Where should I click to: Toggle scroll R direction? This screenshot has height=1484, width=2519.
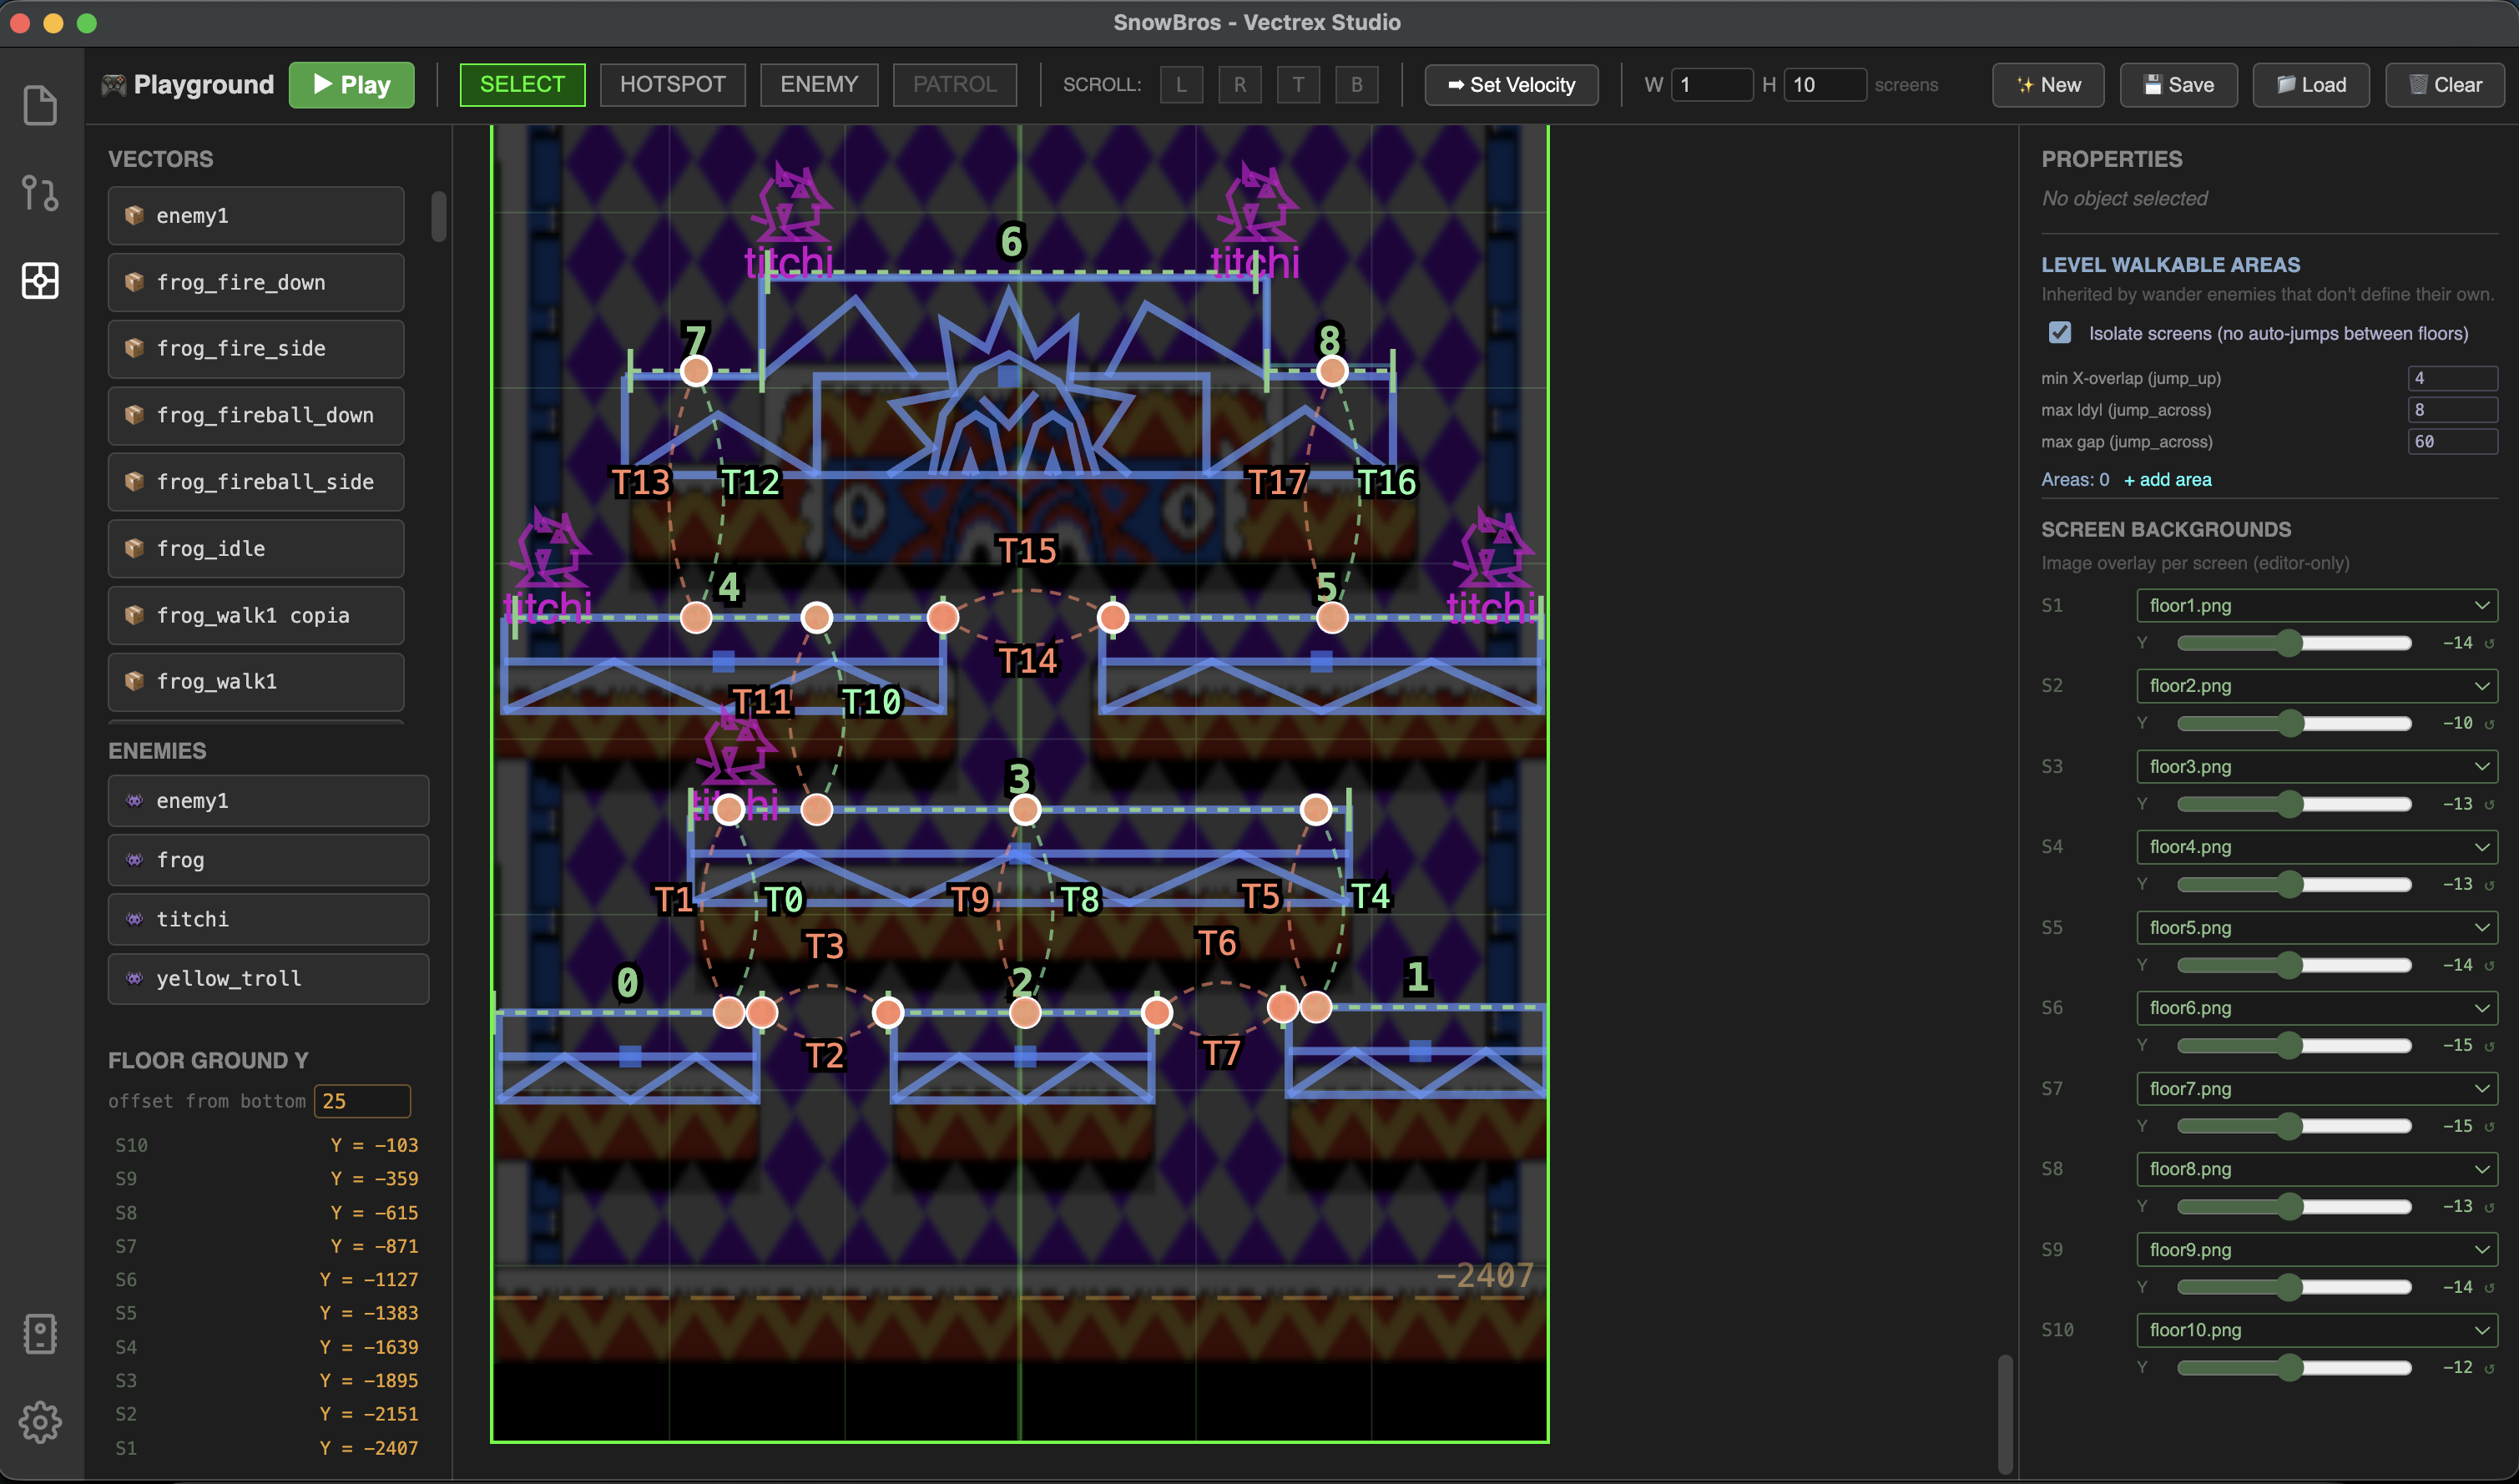tap(1240, 85)
